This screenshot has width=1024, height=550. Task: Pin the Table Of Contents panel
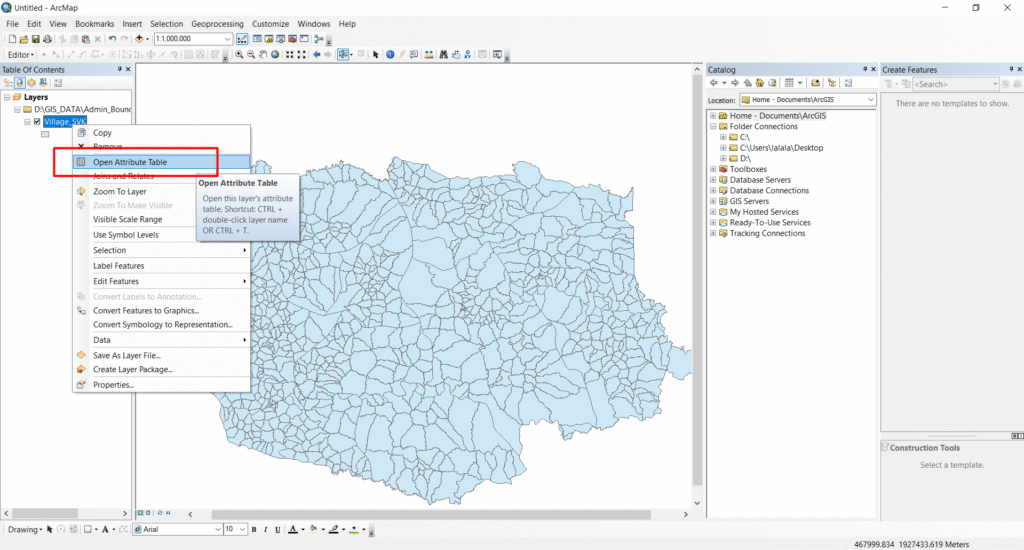pyautogui.click(x=120, y=69)
